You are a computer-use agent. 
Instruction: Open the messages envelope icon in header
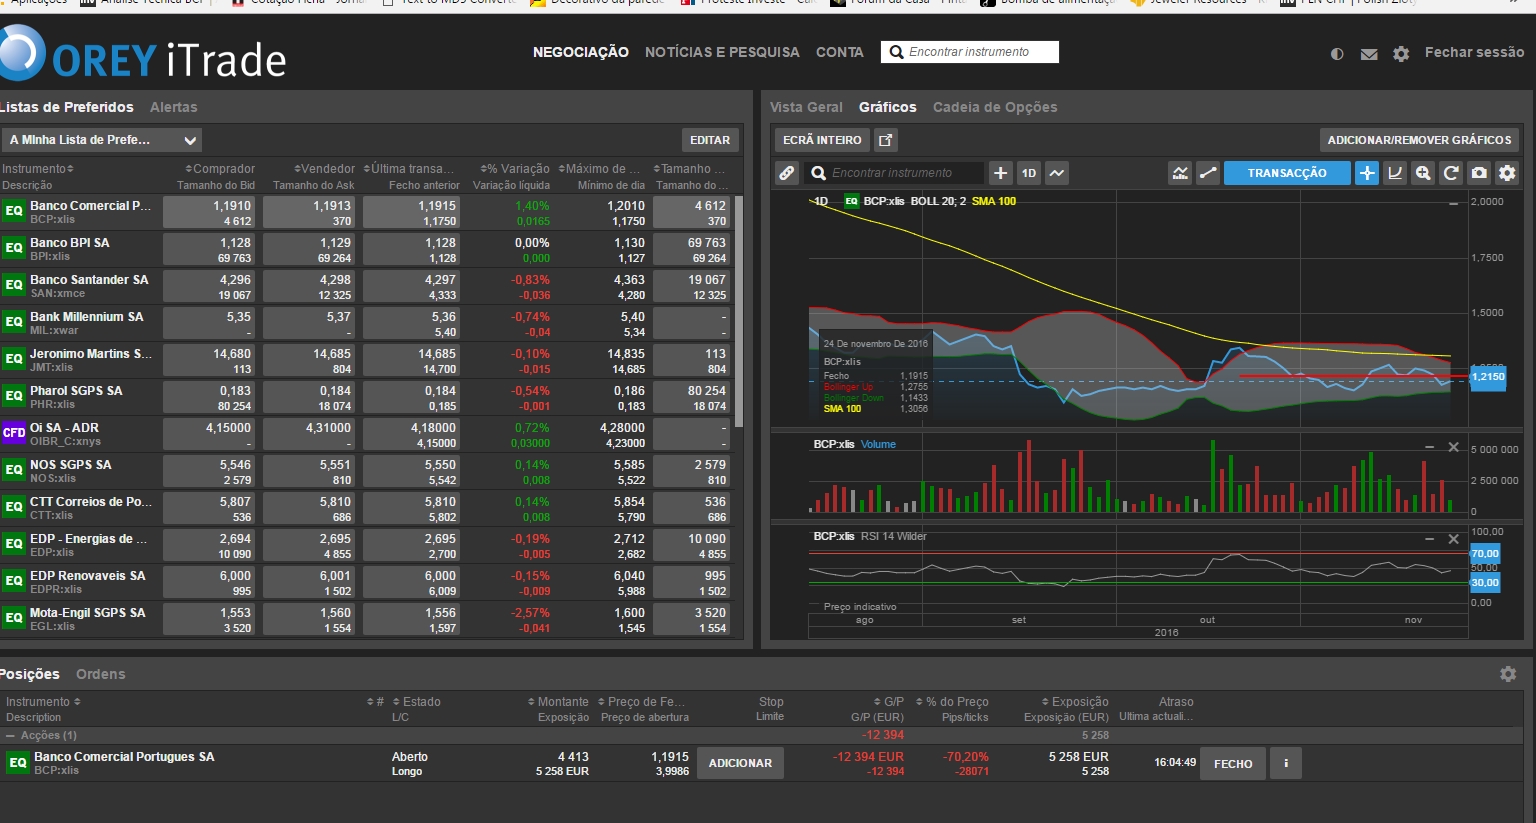(x=1369, y=54)
